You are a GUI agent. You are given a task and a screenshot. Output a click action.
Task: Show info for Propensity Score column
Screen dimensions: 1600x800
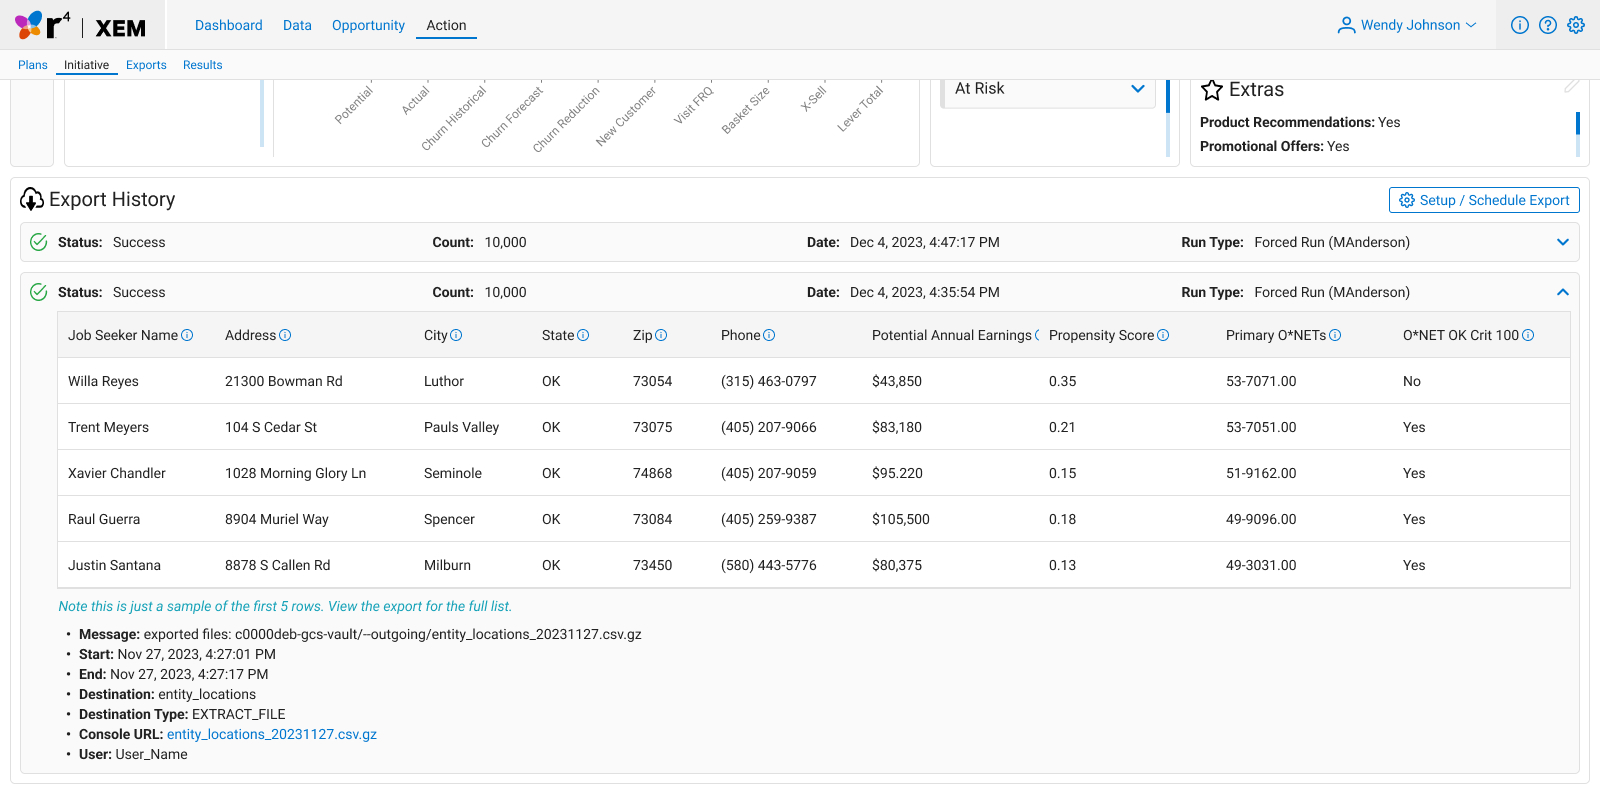[1163, 335]
